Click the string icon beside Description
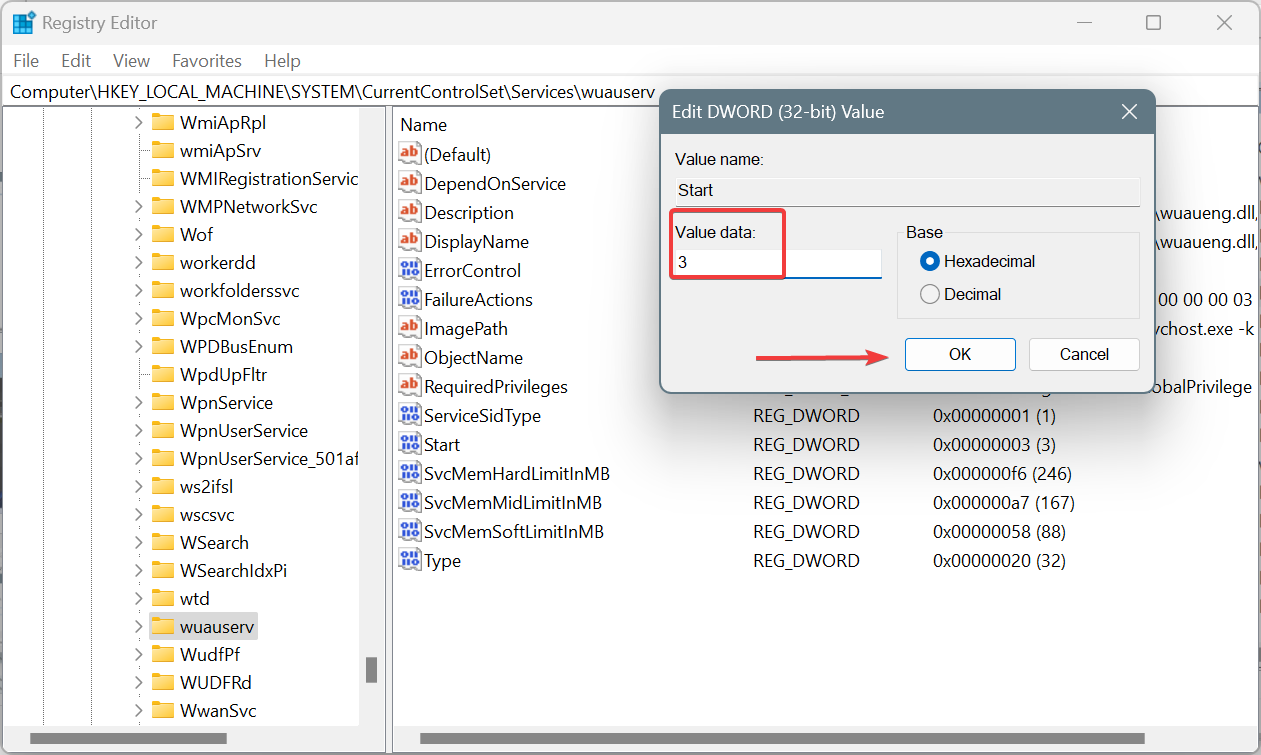This screenshot has width=1261, height=755. click(410, 212)
